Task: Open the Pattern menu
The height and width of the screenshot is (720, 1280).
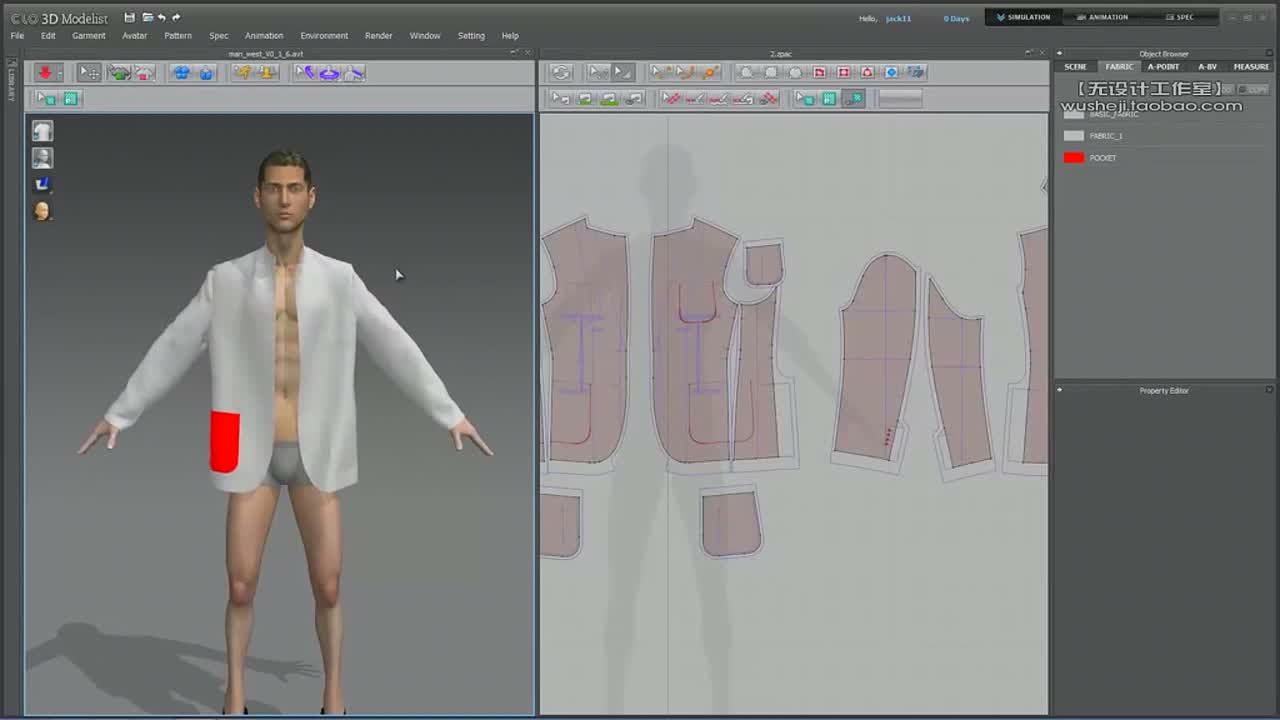Action: coord(178,36)
